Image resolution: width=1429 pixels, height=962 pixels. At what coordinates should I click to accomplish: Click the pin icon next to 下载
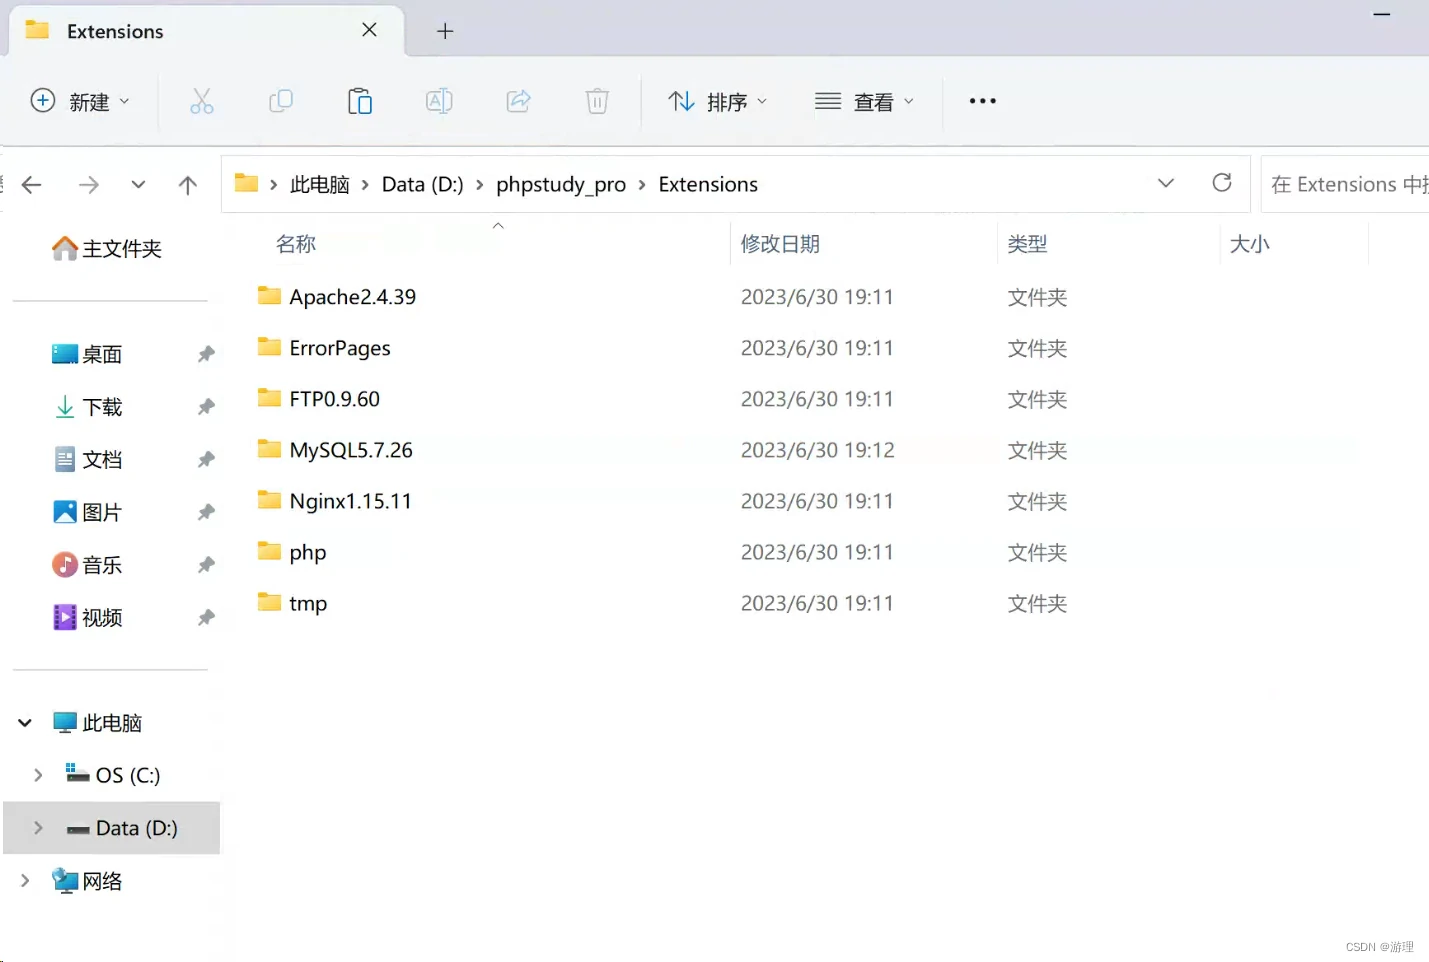pyautogui.click(x=206, y=407)
